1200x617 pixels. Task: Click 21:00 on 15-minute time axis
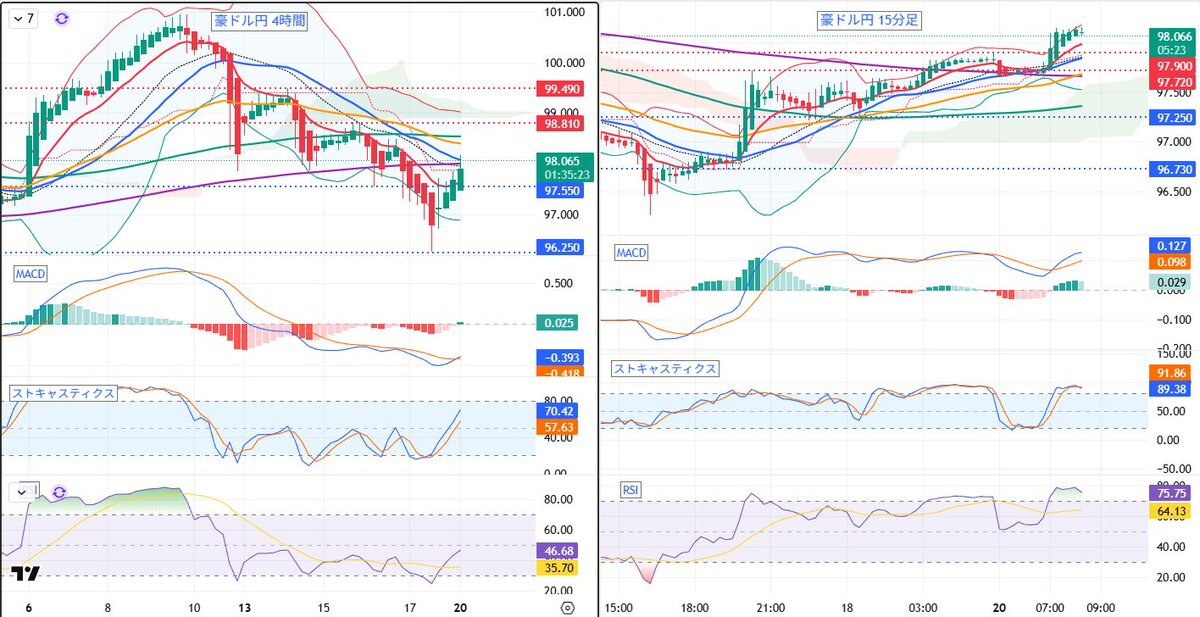pos(771,607)
